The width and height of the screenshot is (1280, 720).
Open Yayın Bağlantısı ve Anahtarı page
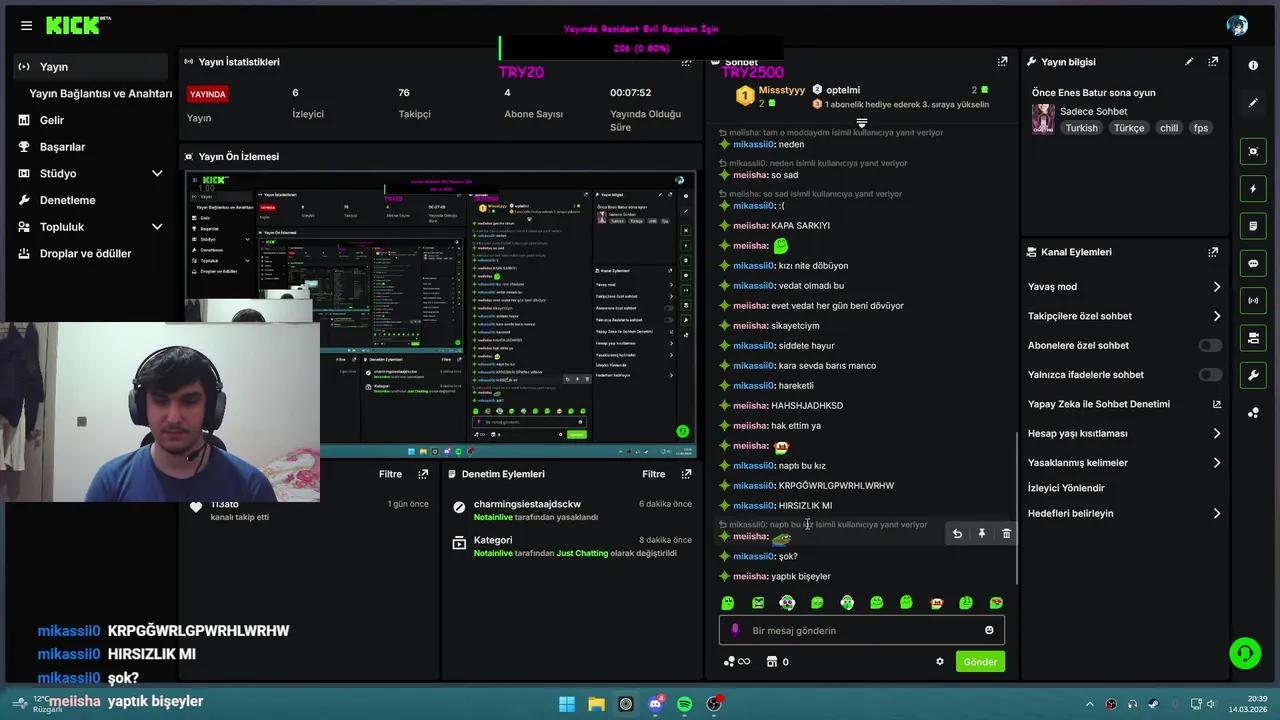tap(100, 94)
